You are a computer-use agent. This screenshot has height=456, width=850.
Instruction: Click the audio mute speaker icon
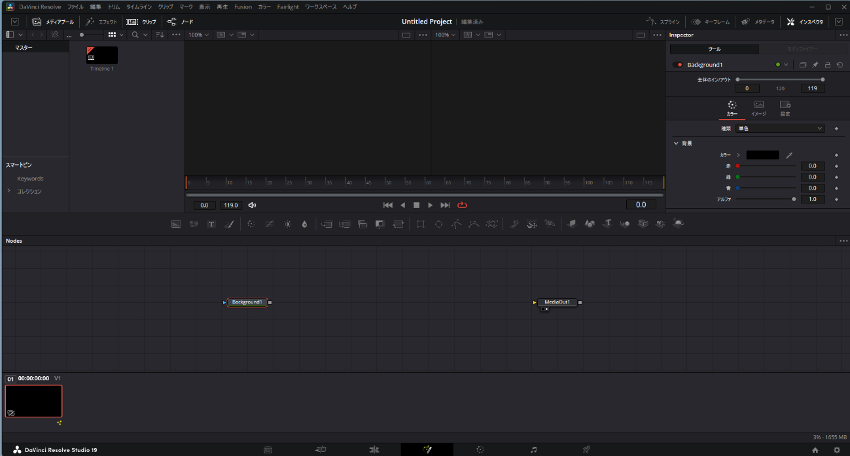(x=252, y=205)
